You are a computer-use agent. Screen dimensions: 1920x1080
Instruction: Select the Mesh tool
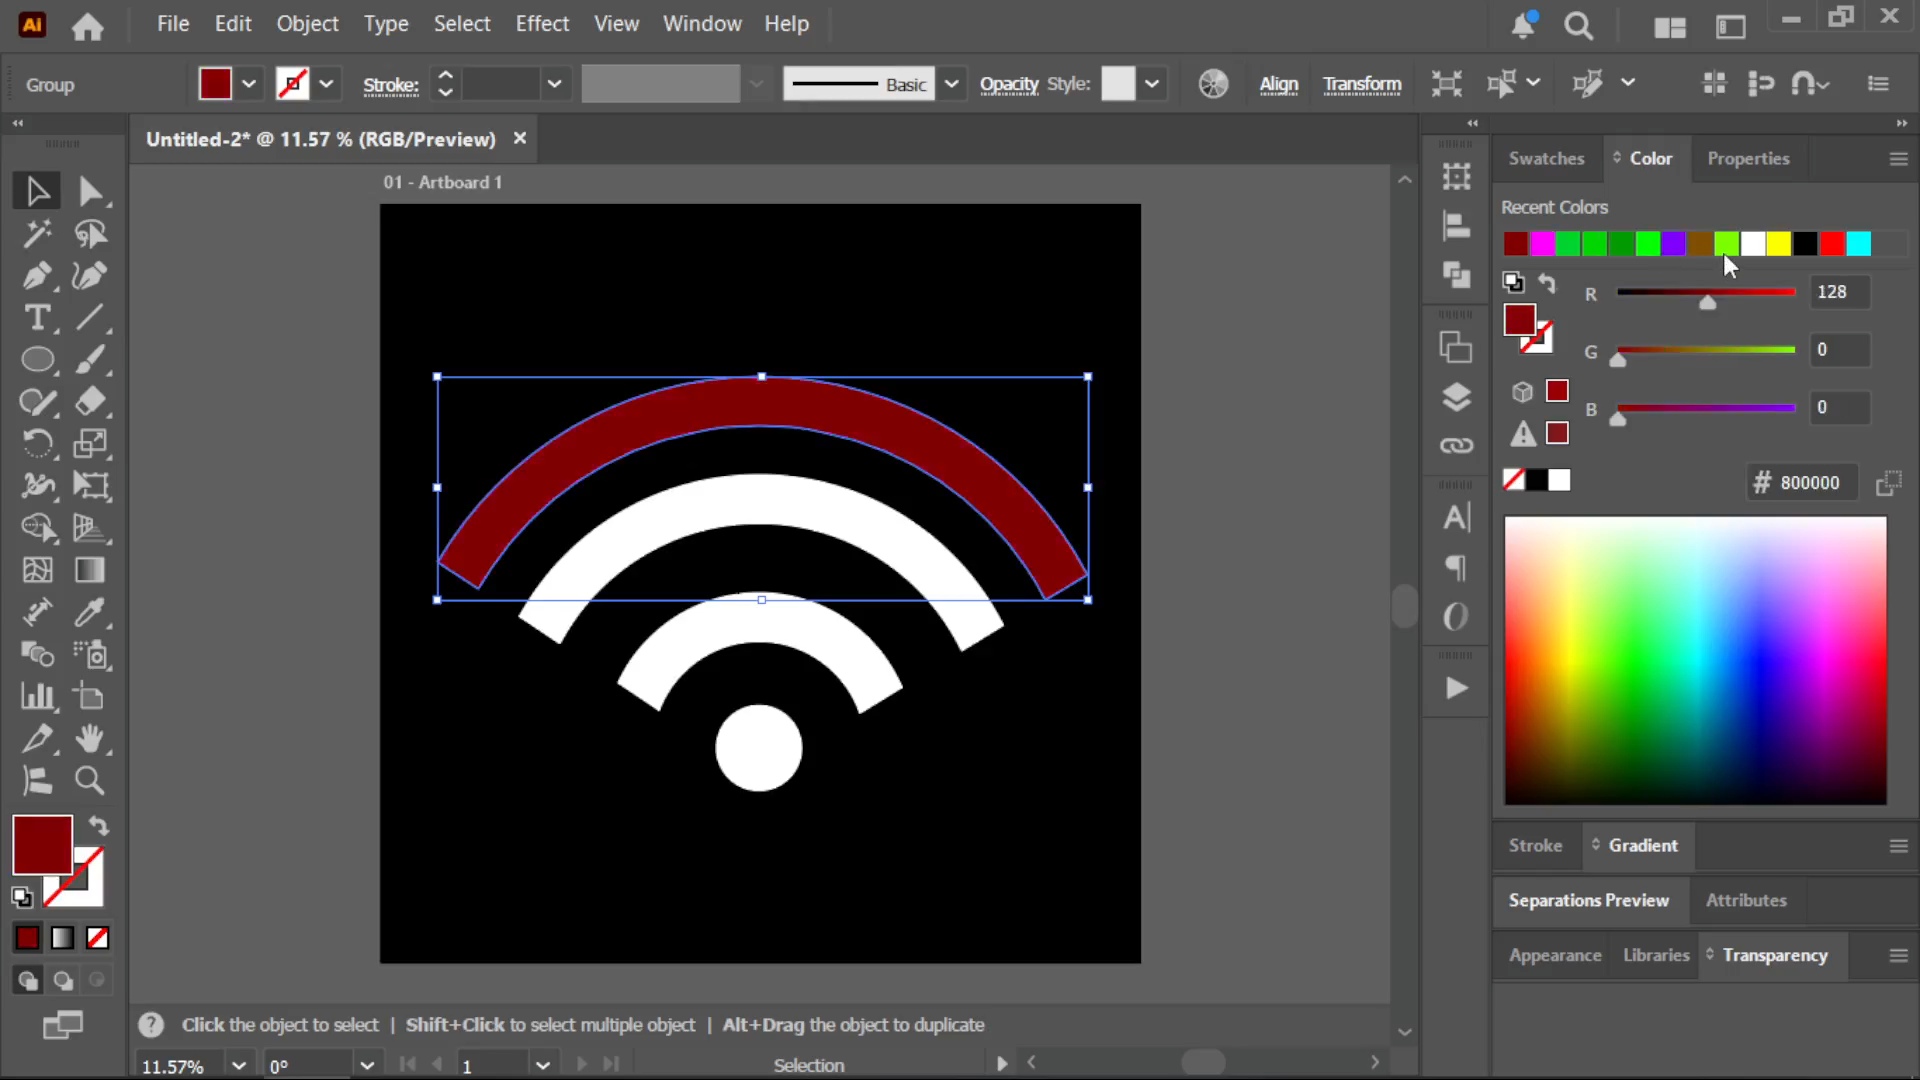[37, 570]
